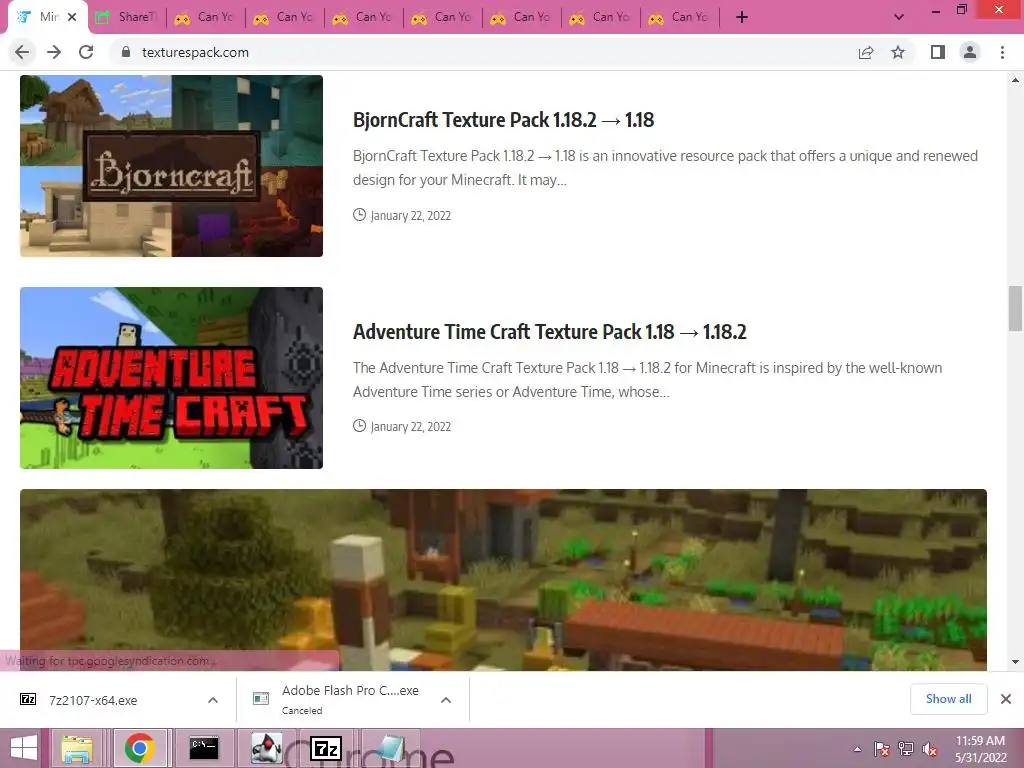The height and width of the screenshot is (768, 1024).
Task: Close the active texturespack tab
Action: tap(72, 17)
